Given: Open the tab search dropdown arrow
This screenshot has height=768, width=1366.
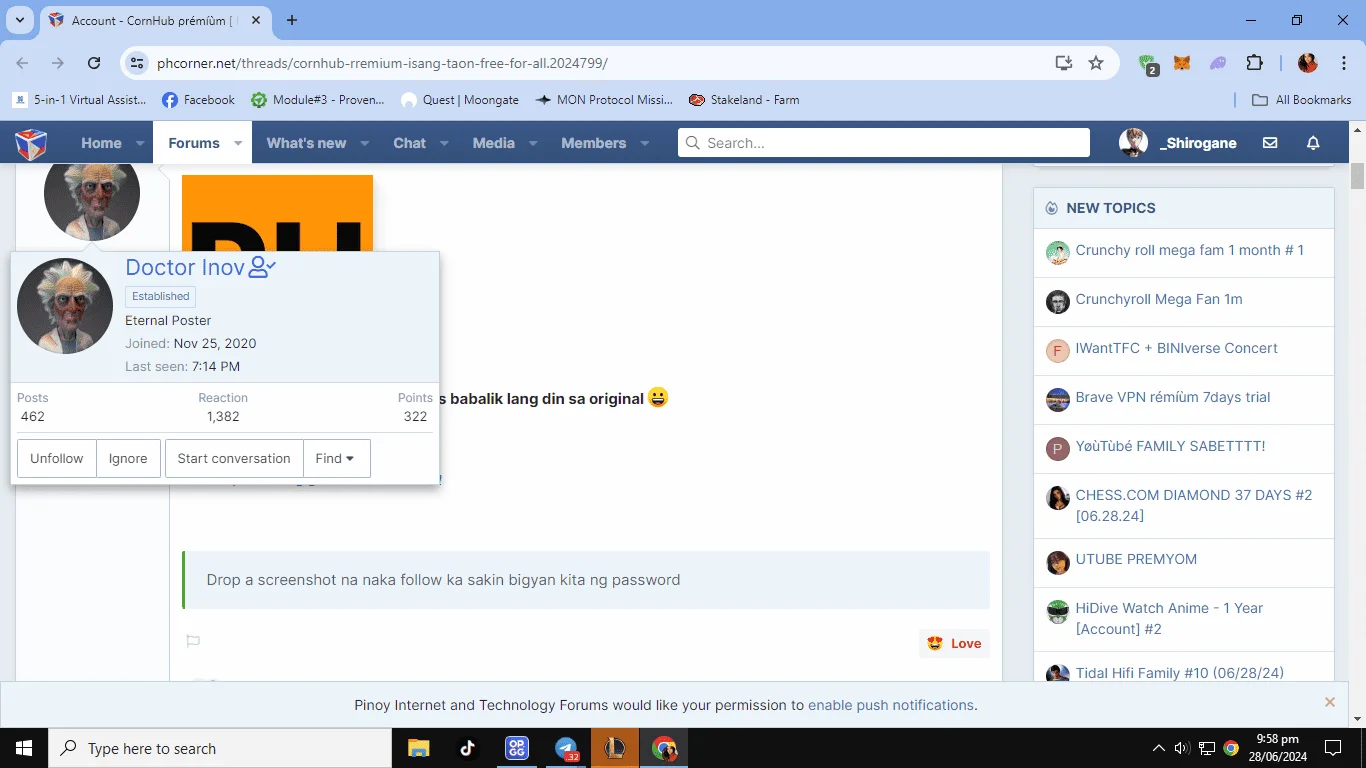Looking at the screenshot, I should [x=20, y=20].
